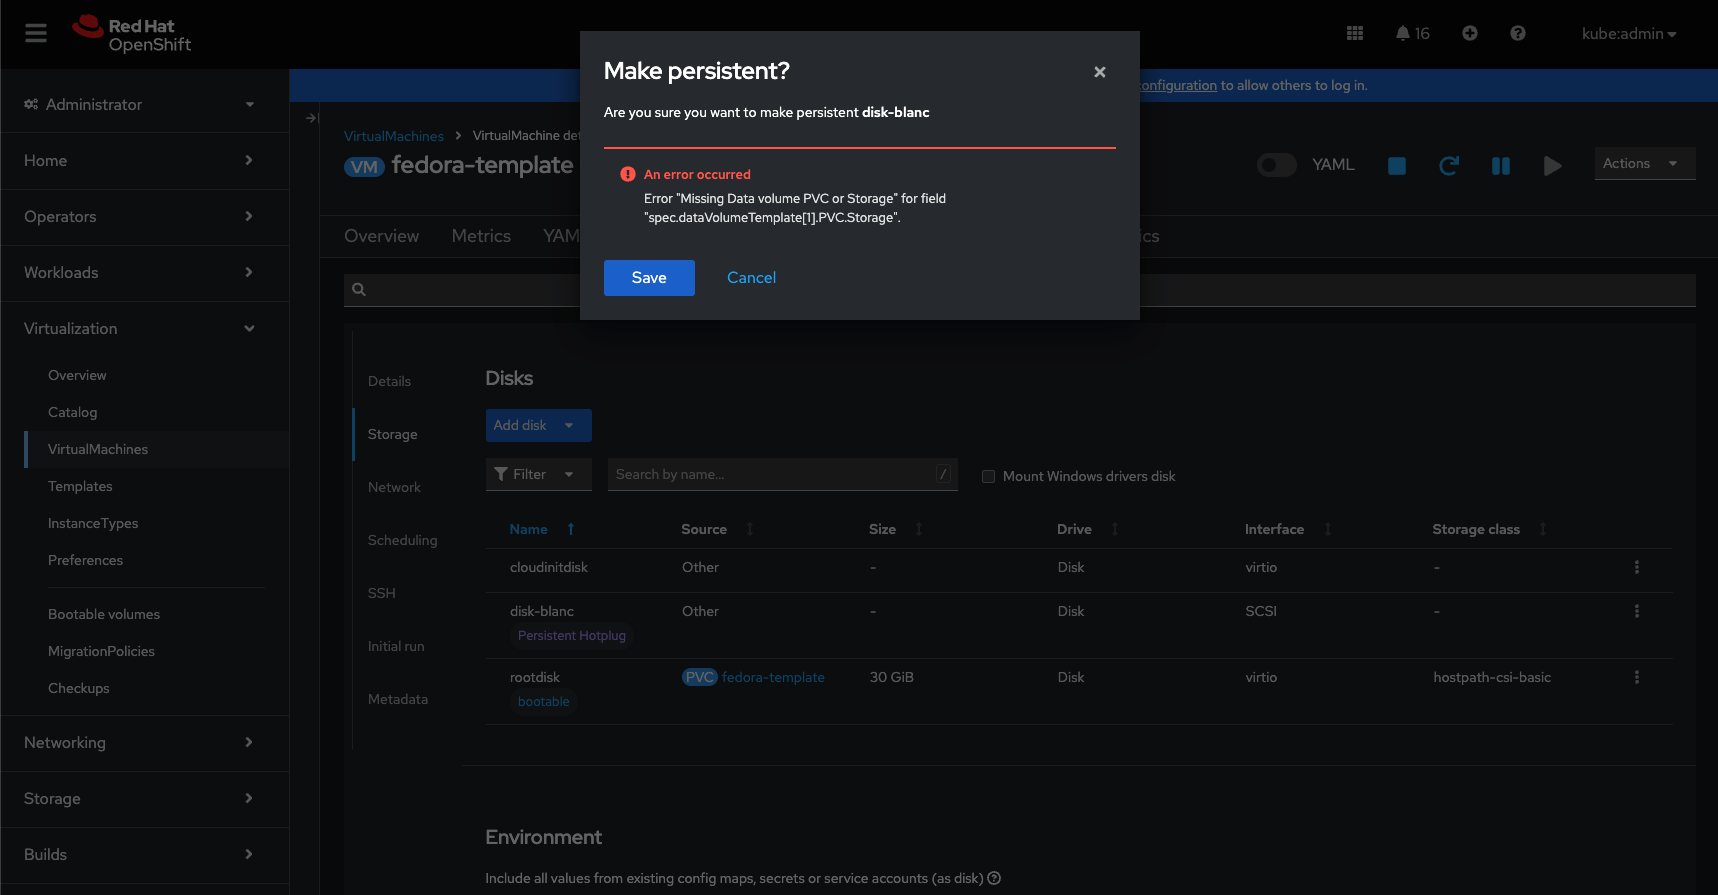
Task: Follow the VirtualMachines breadcrumb link
Action: point(394,136)
